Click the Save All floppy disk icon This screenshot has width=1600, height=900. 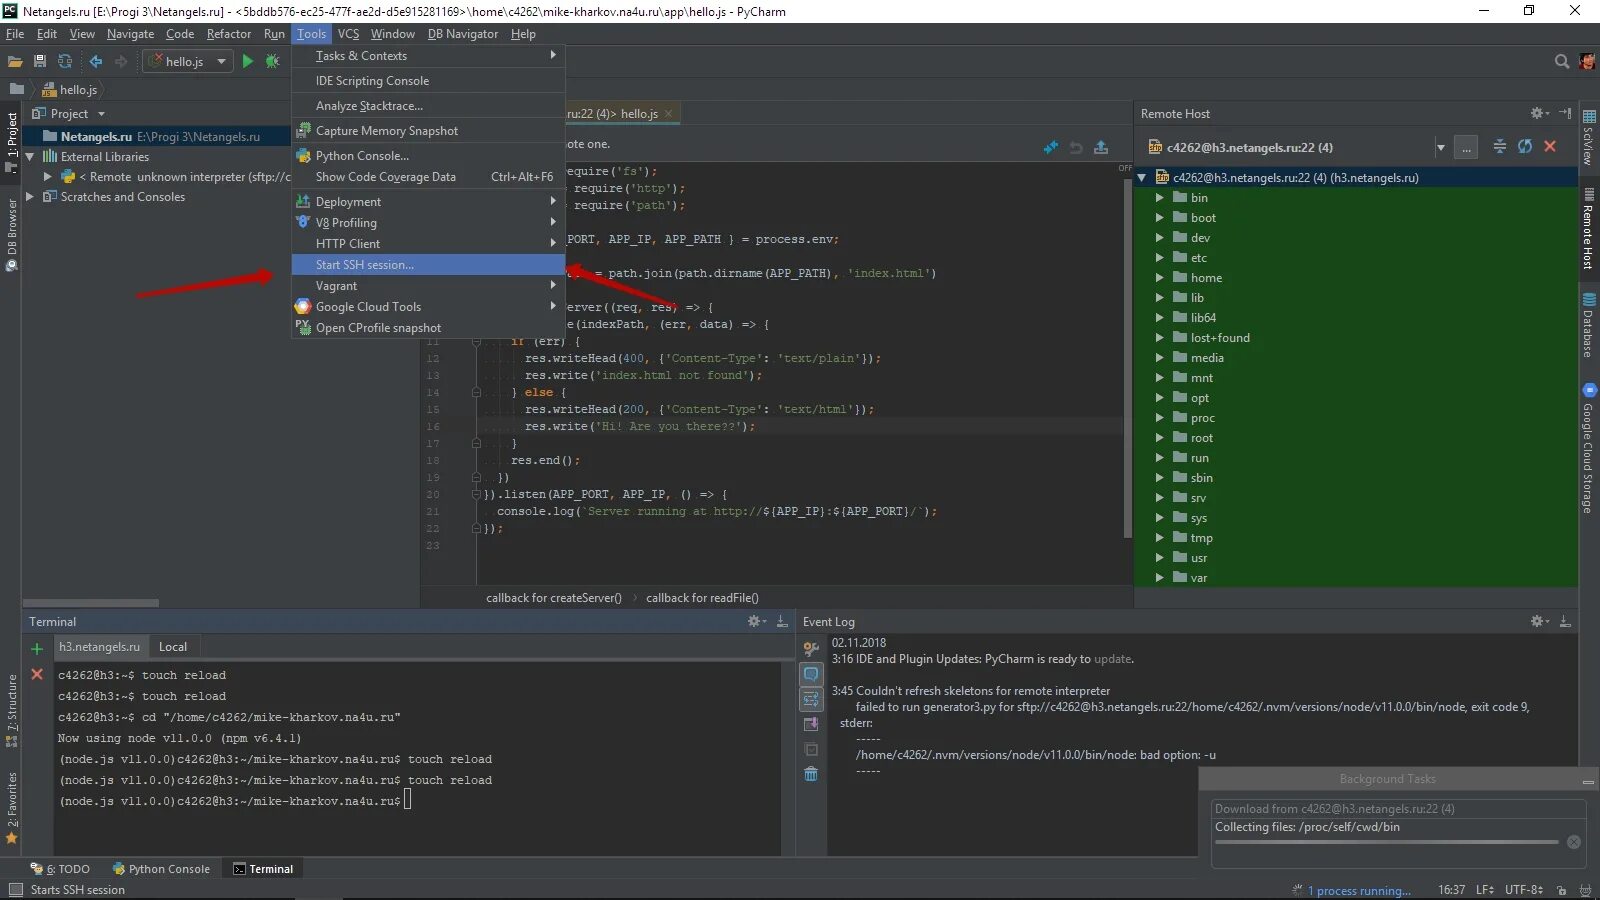click(x=40, y=62)
